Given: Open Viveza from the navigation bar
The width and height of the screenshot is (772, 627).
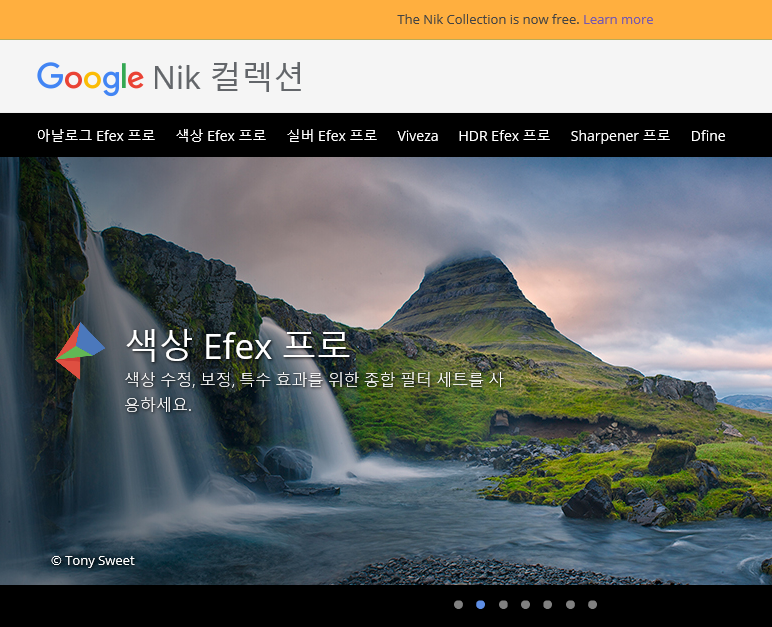Looking at the screenshot, I should [x=417, y=136].
